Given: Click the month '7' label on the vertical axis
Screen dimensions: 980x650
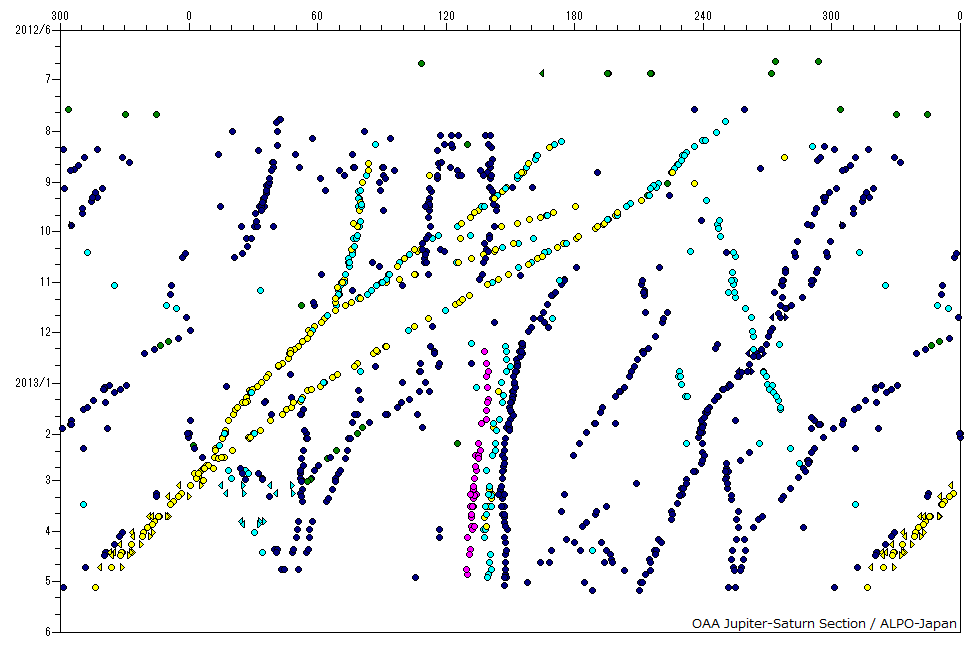Looking at the screenshot, I should tap(48, 79).
